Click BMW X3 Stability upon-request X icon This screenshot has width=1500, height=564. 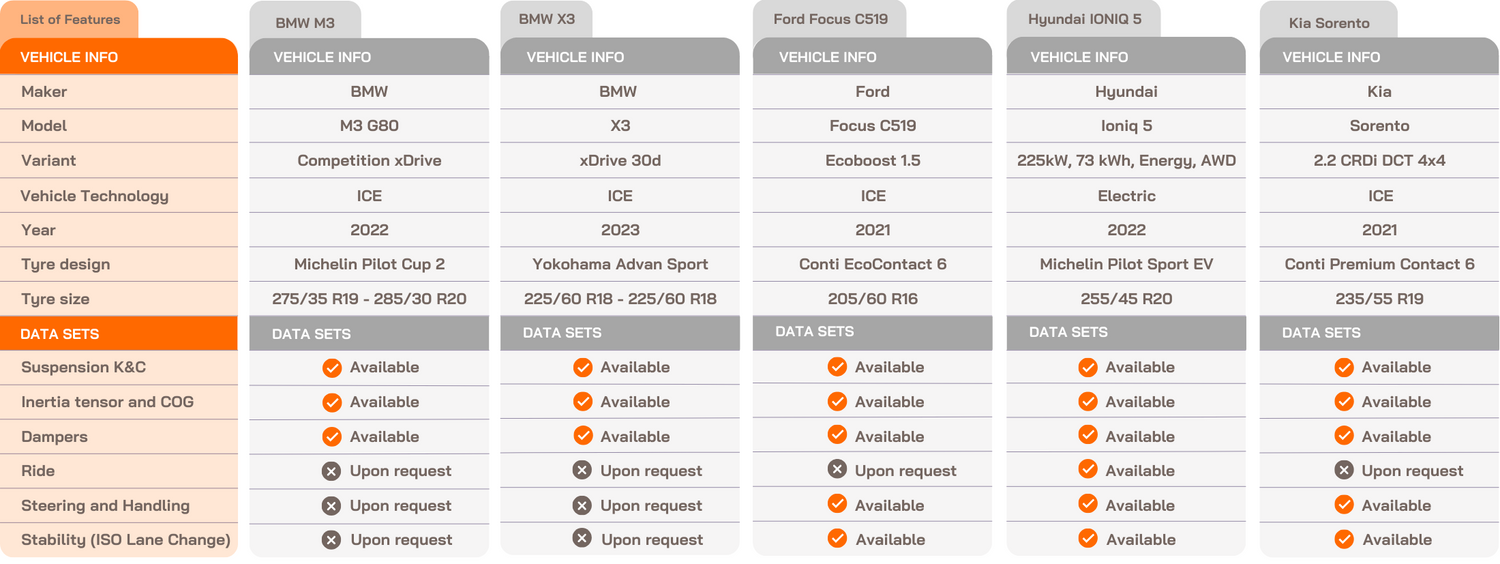tap(582, 539)
